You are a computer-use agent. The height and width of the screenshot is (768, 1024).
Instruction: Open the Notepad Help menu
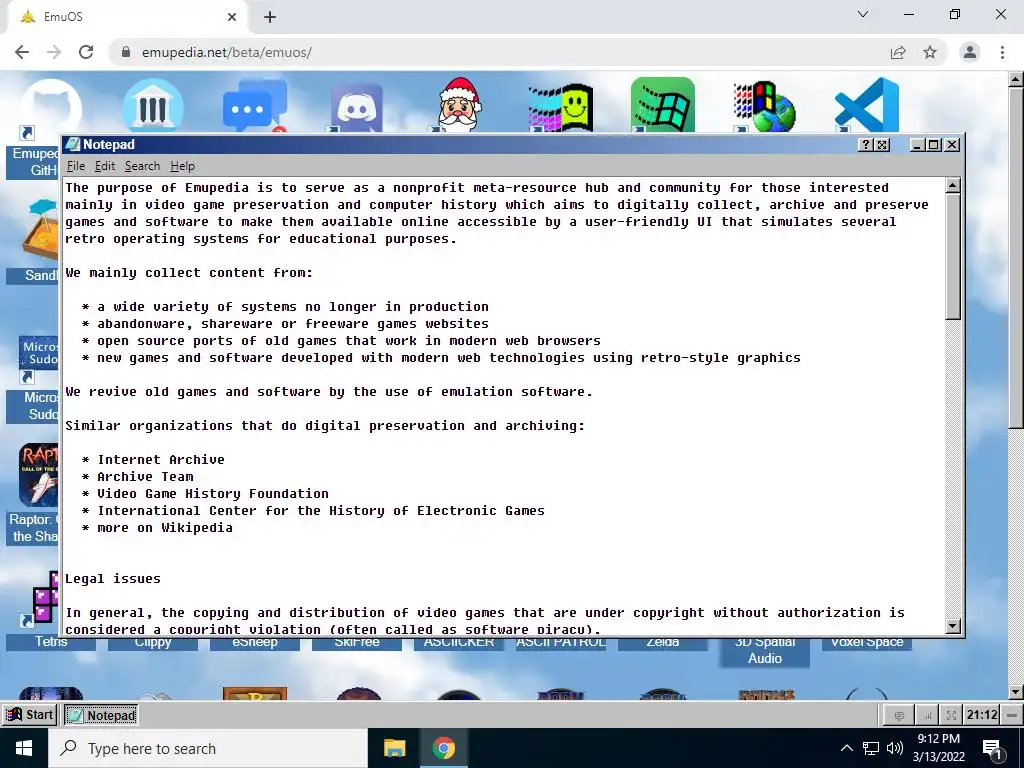point(182,166)
